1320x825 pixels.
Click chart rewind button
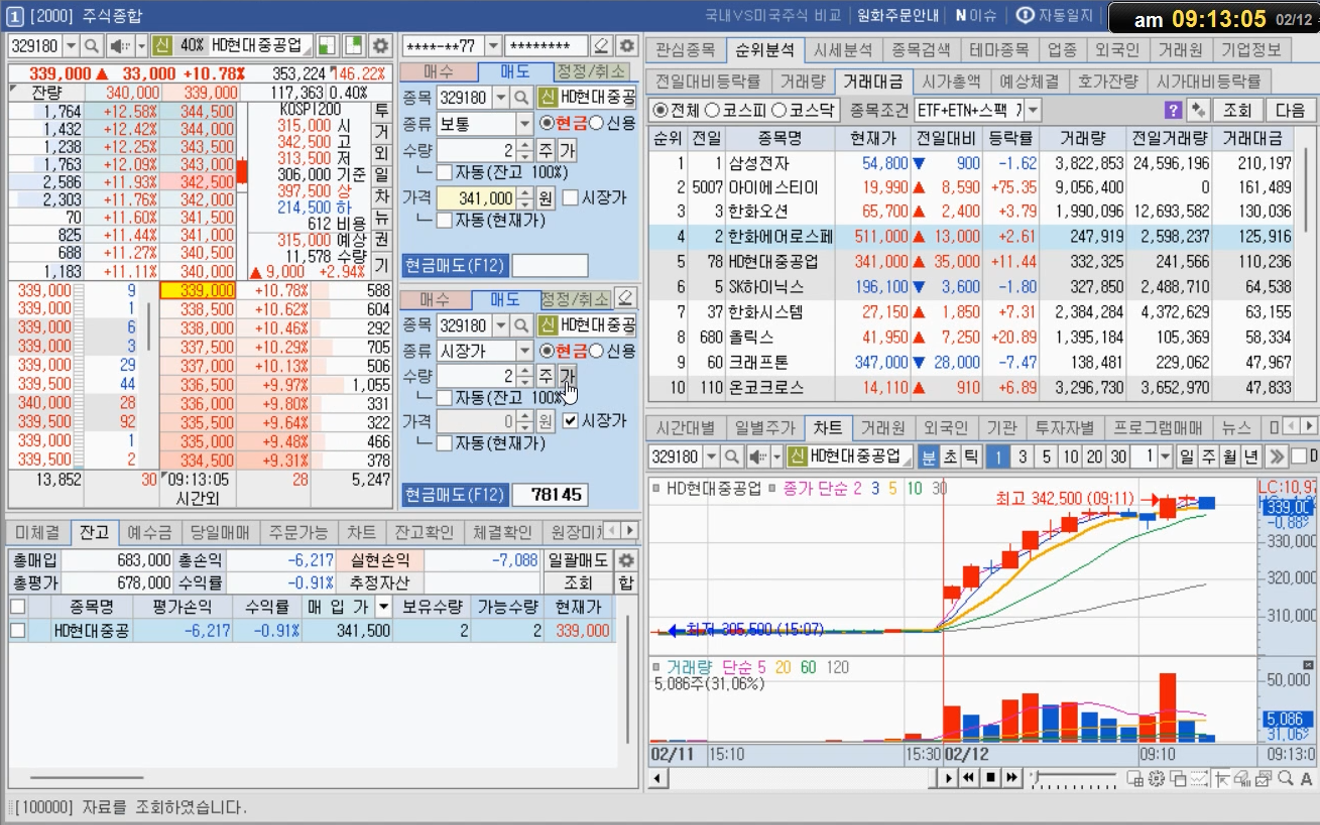point(970,778)
